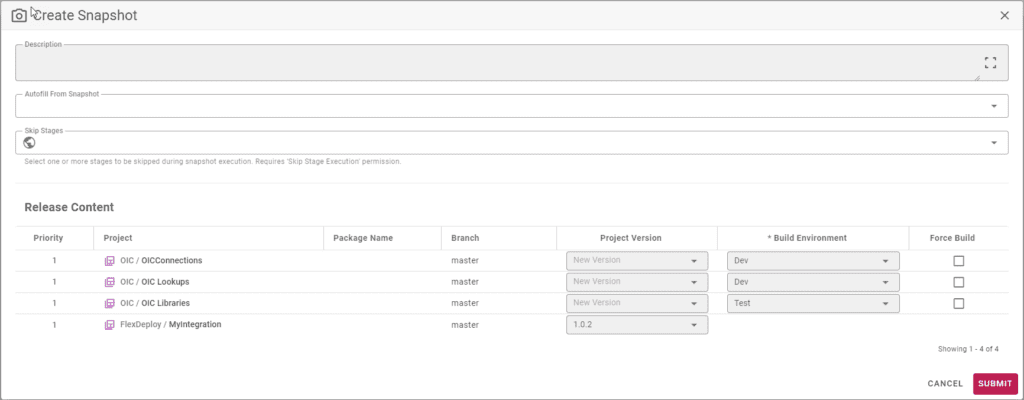
Task: Open Project Version dropdown for OIC Lookups
Action: [637, 282]
